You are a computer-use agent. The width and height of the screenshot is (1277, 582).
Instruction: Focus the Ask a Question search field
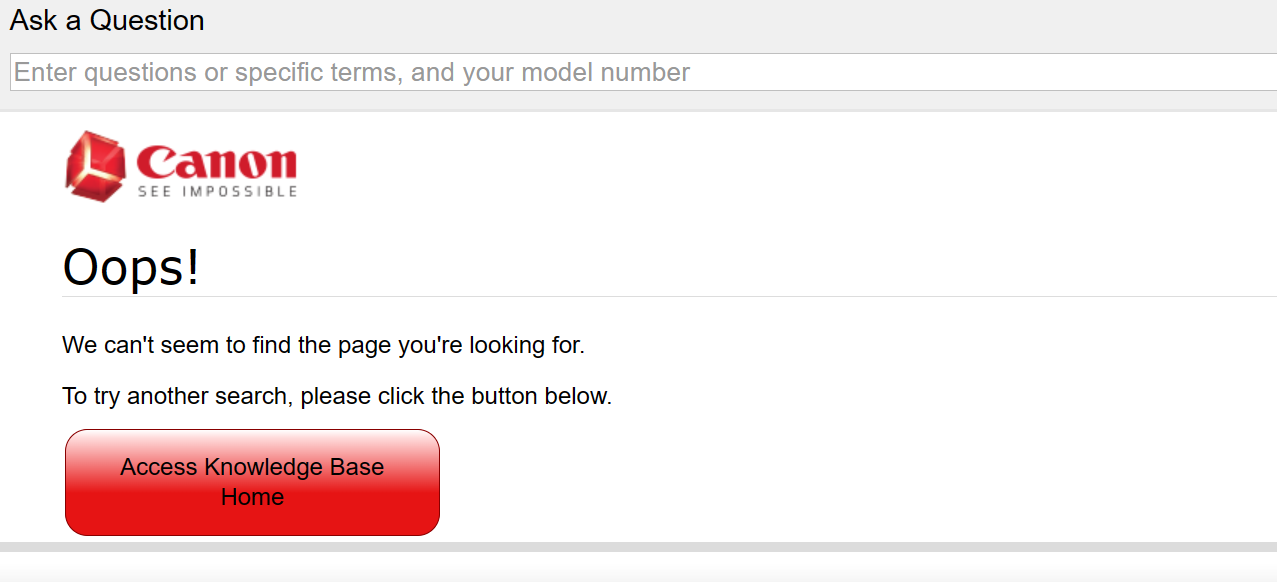click(640, 72)
